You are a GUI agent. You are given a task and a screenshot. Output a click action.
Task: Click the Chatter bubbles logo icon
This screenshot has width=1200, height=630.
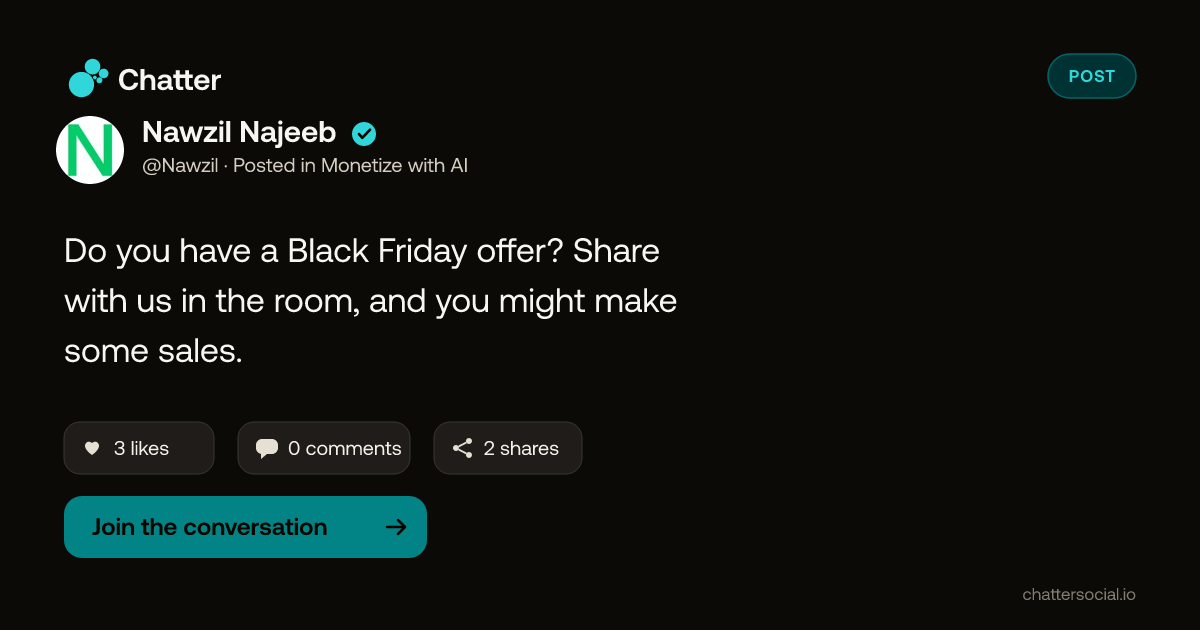(88, 78)
